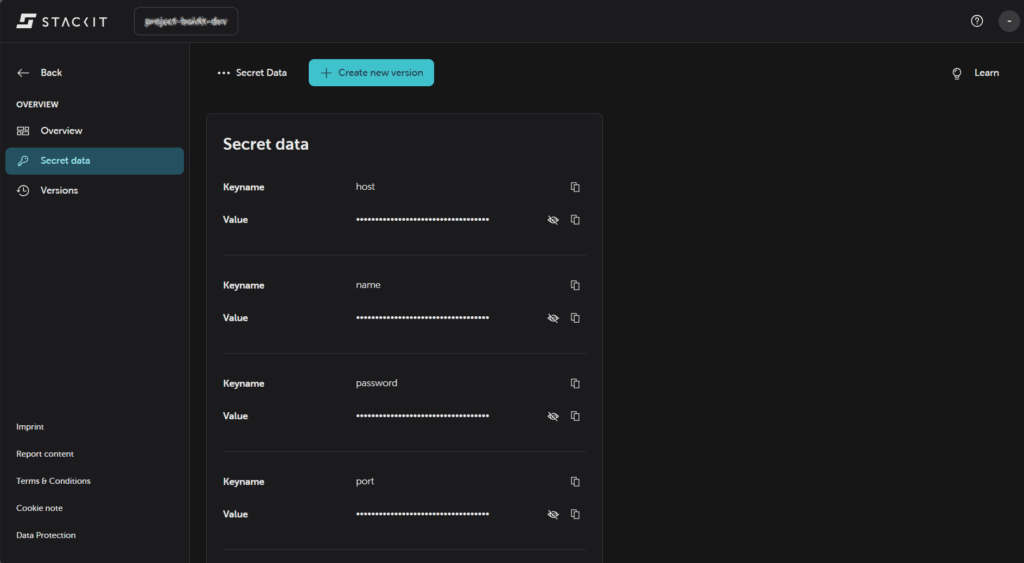The width and height of the screenshot is (1024, 563).
Task: Go to Overview in the sidebar
Action: click(61, 131)
